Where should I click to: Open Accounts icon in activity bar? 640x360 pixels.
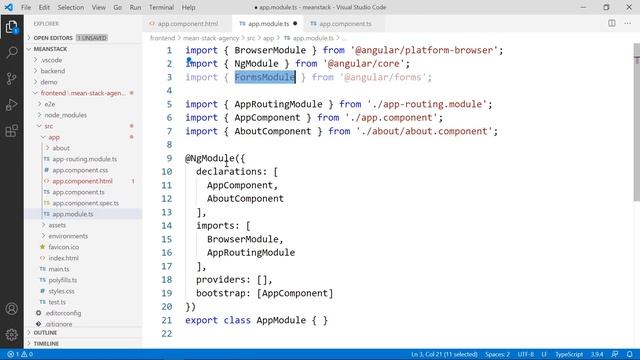coord(11,309)
